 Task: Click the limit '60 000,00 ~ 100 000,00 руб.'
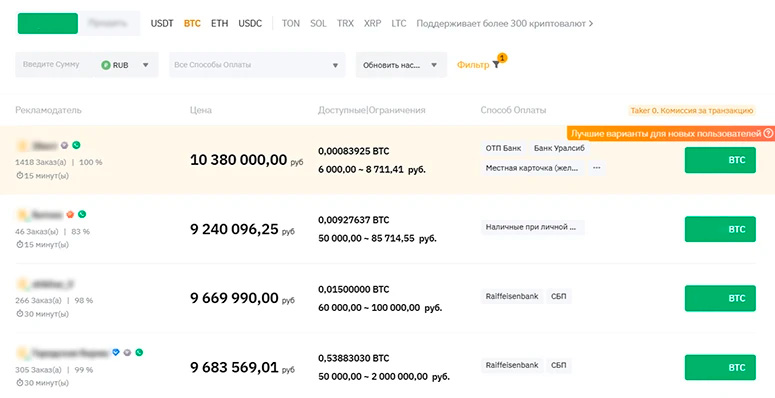pyautogui.click(x=380, y=308)
